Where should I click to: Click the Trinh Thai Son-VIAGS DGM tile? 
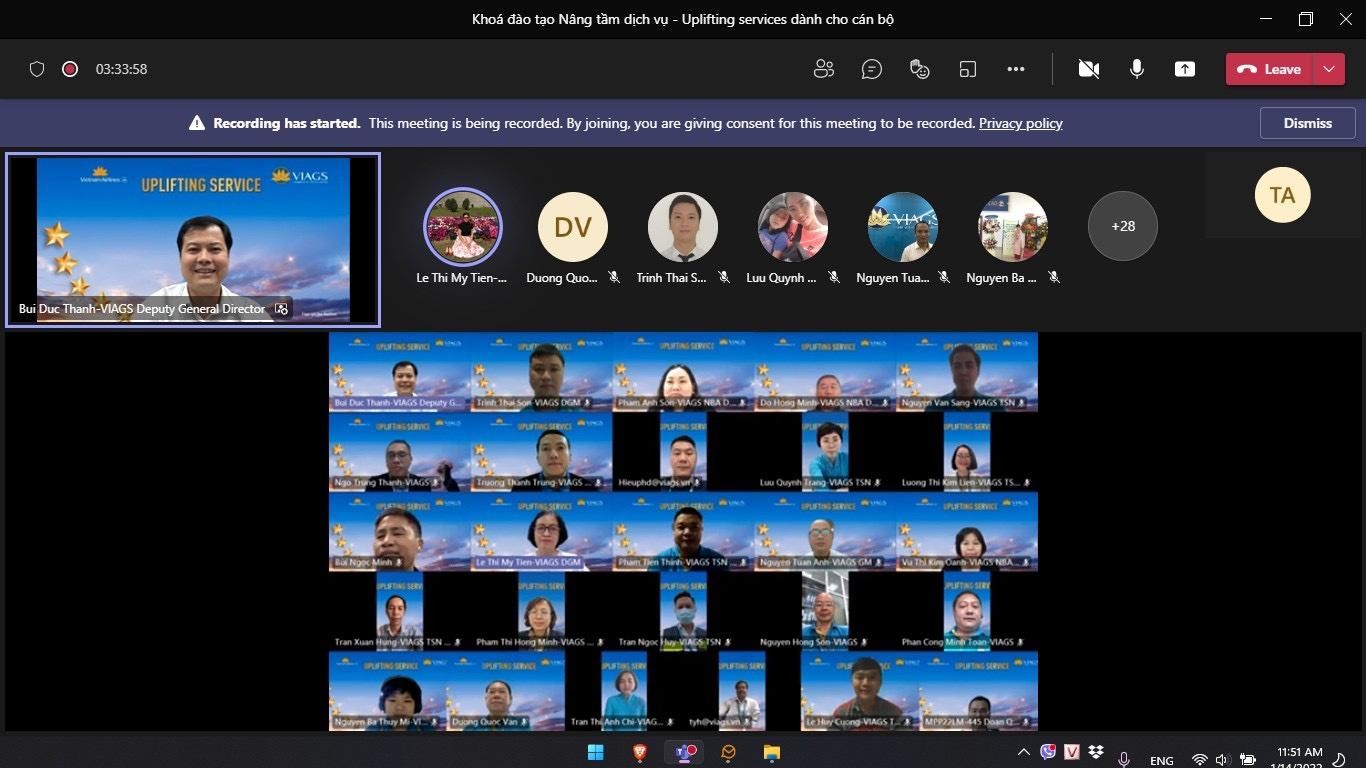(x=542, y=372)
